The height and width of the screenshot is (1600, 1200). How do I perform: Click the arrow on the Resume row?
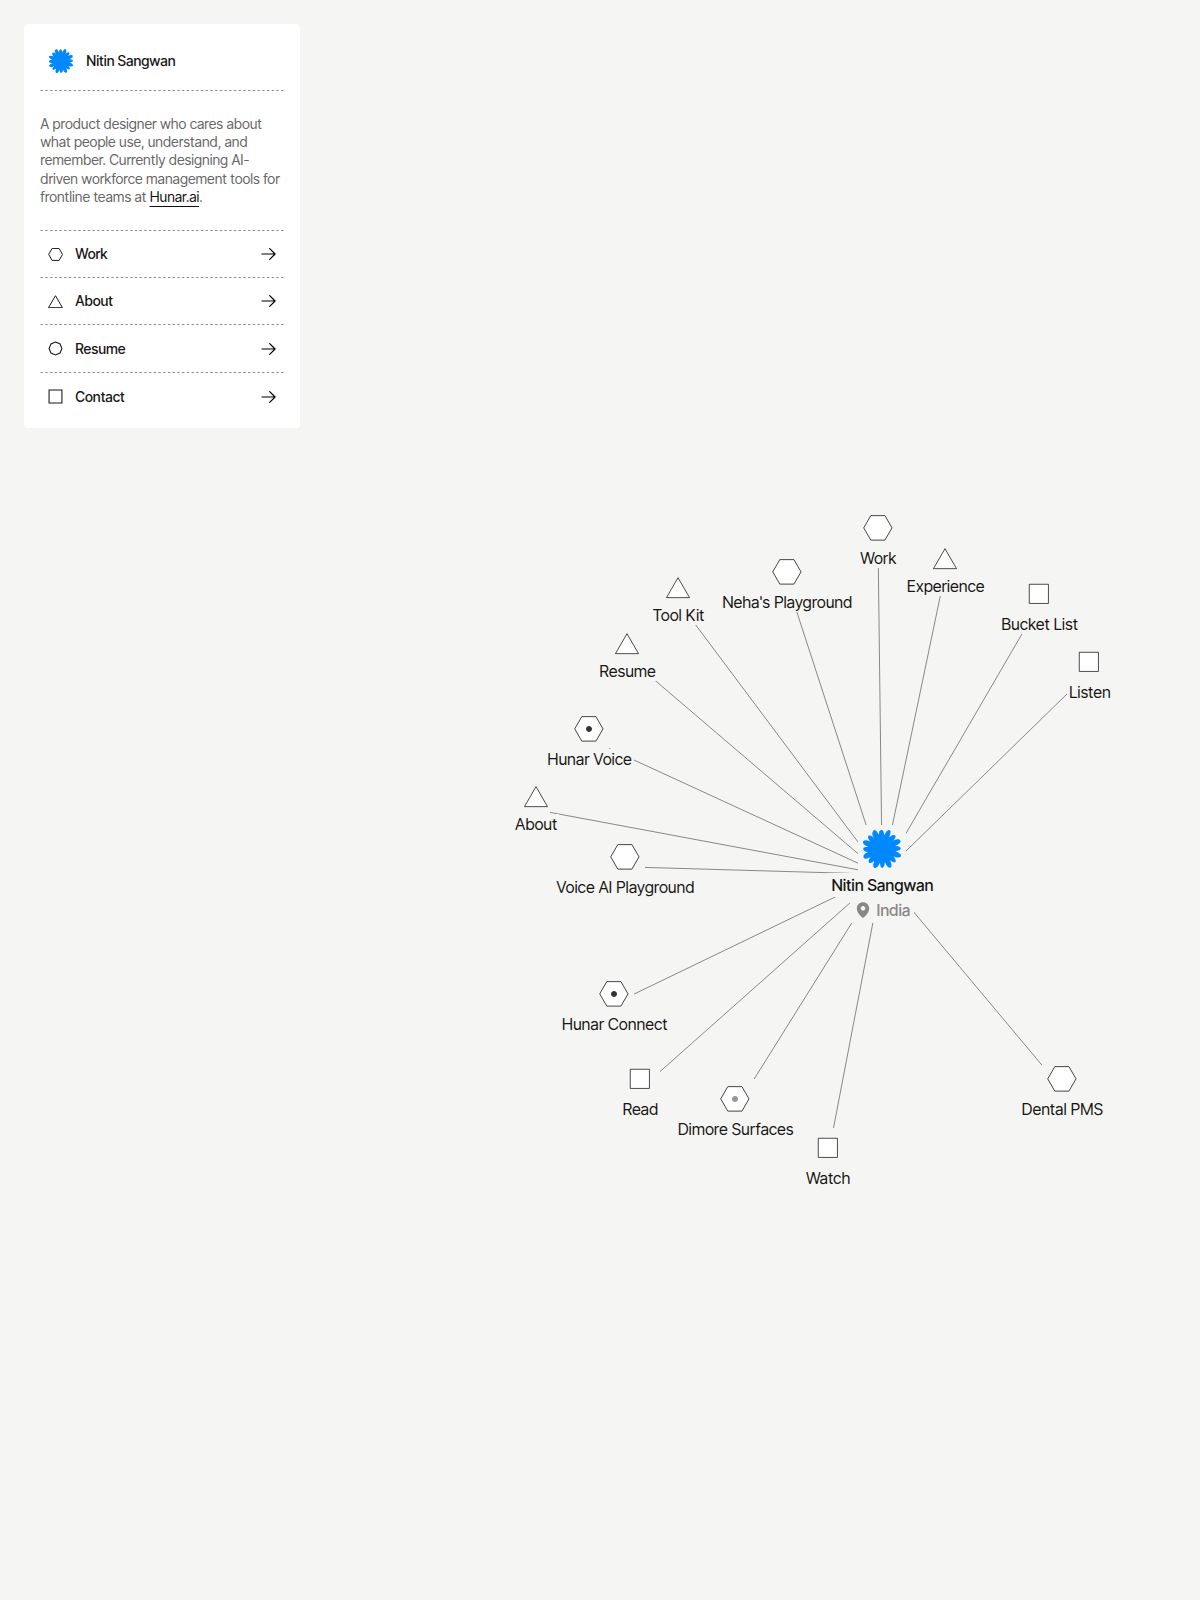click(x=268, y=349)
